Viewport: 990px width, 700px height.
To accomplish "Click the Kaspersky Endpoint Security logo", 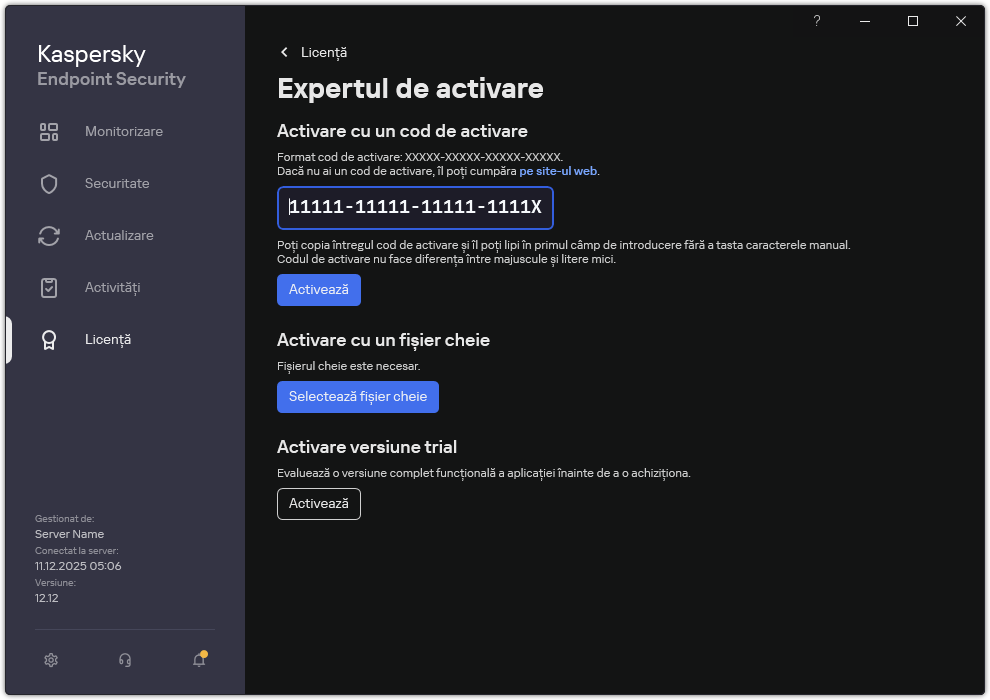I will (110, 64).
